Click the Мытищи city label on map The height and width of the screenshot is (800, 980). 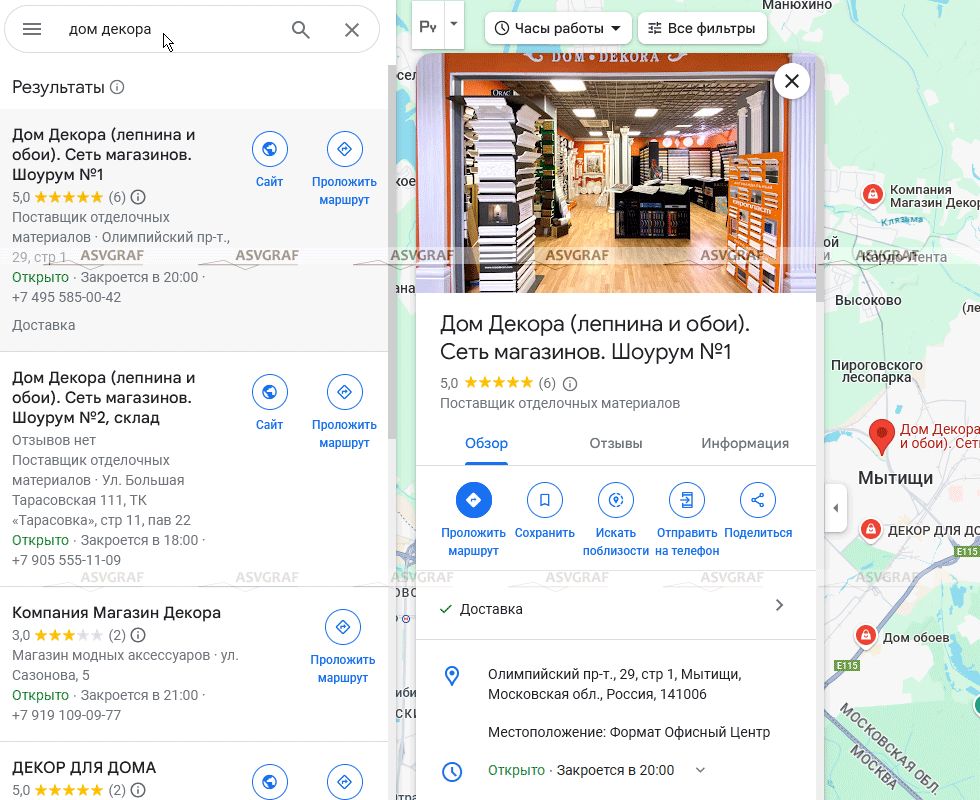(x=895, y=478)
